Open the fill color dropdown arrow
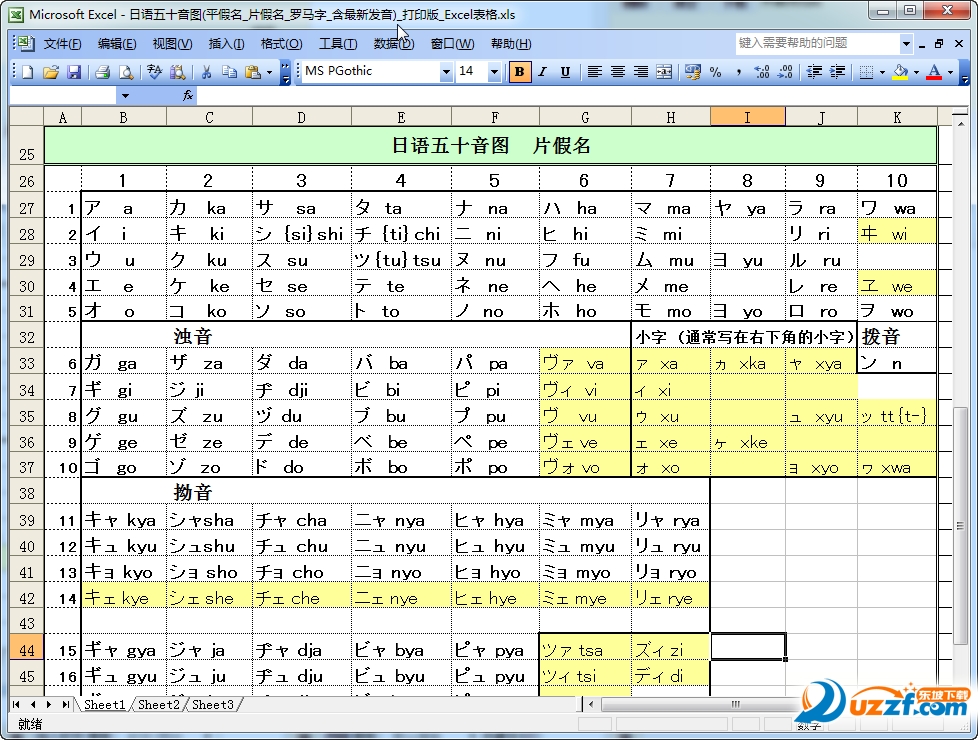The height and width of the screenshot is (740, 978). 916,72
